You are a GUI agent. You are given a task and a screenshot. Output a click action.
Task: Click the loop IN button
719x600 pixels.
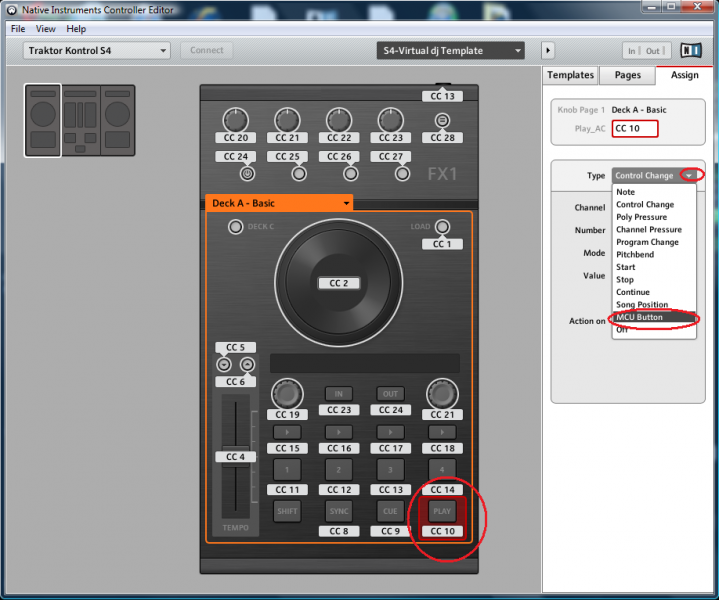[339, 394]
